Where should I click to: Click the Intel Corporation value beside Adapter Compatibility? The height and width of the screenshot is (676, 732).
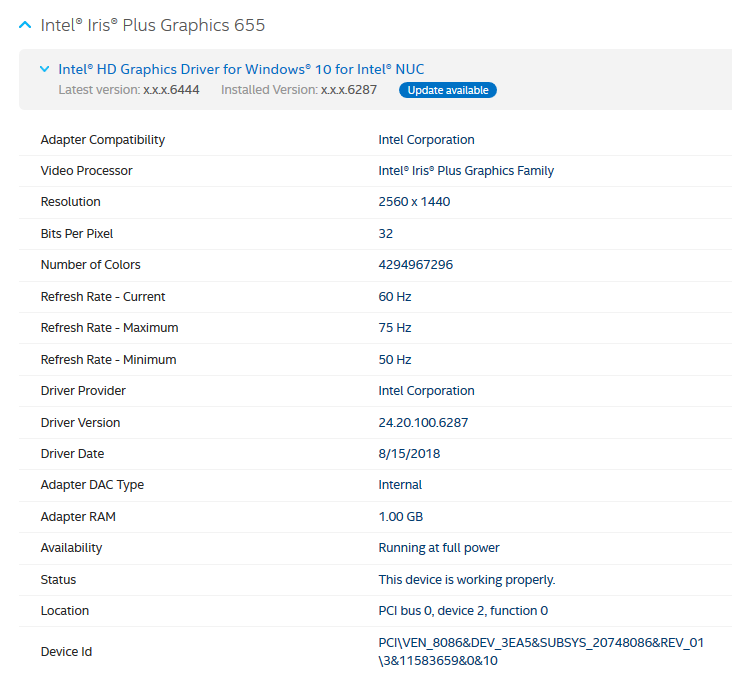click(x=426, y=140)
